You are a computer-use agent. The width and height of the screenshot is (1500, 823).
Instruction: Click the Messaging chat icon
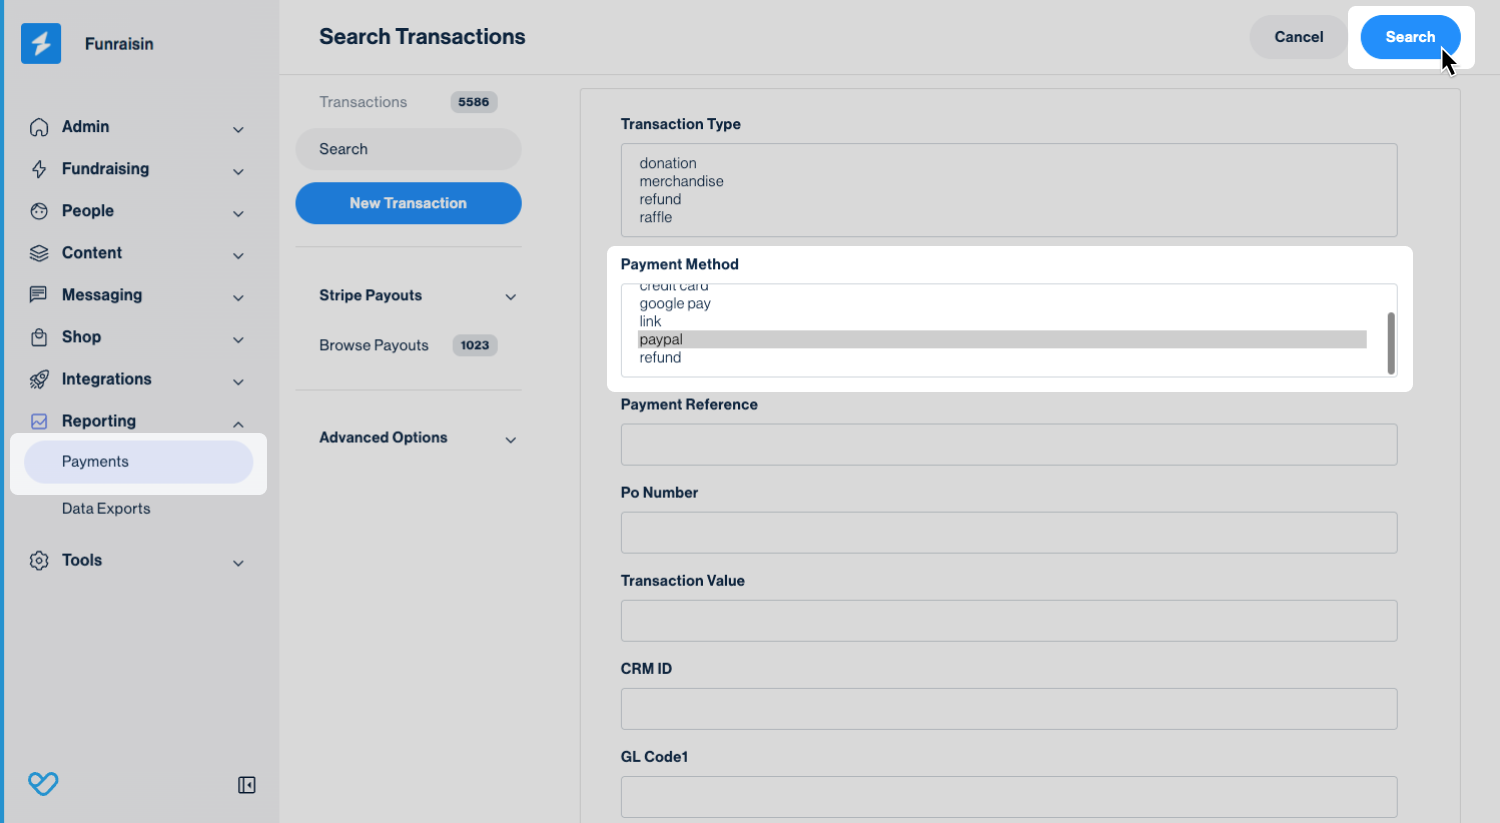point(39,295)
